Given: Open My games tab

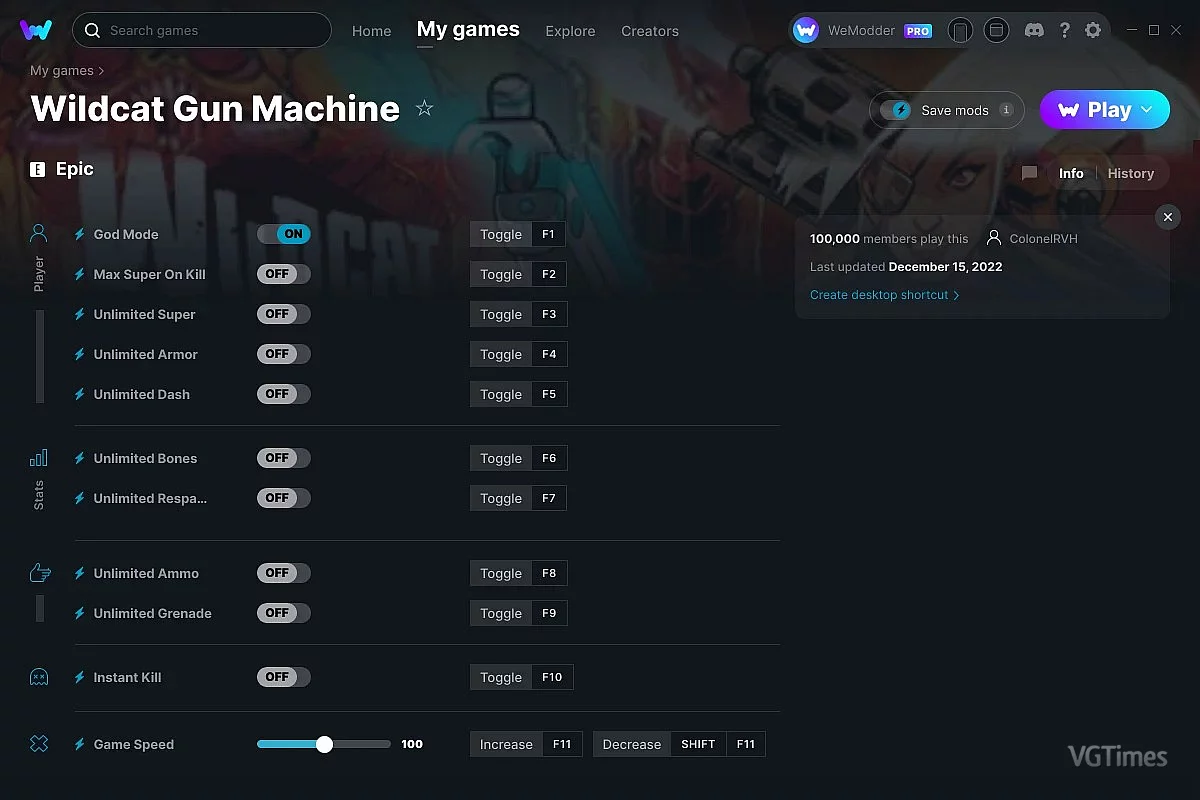Looking at the screenshot, I should 468,29.
